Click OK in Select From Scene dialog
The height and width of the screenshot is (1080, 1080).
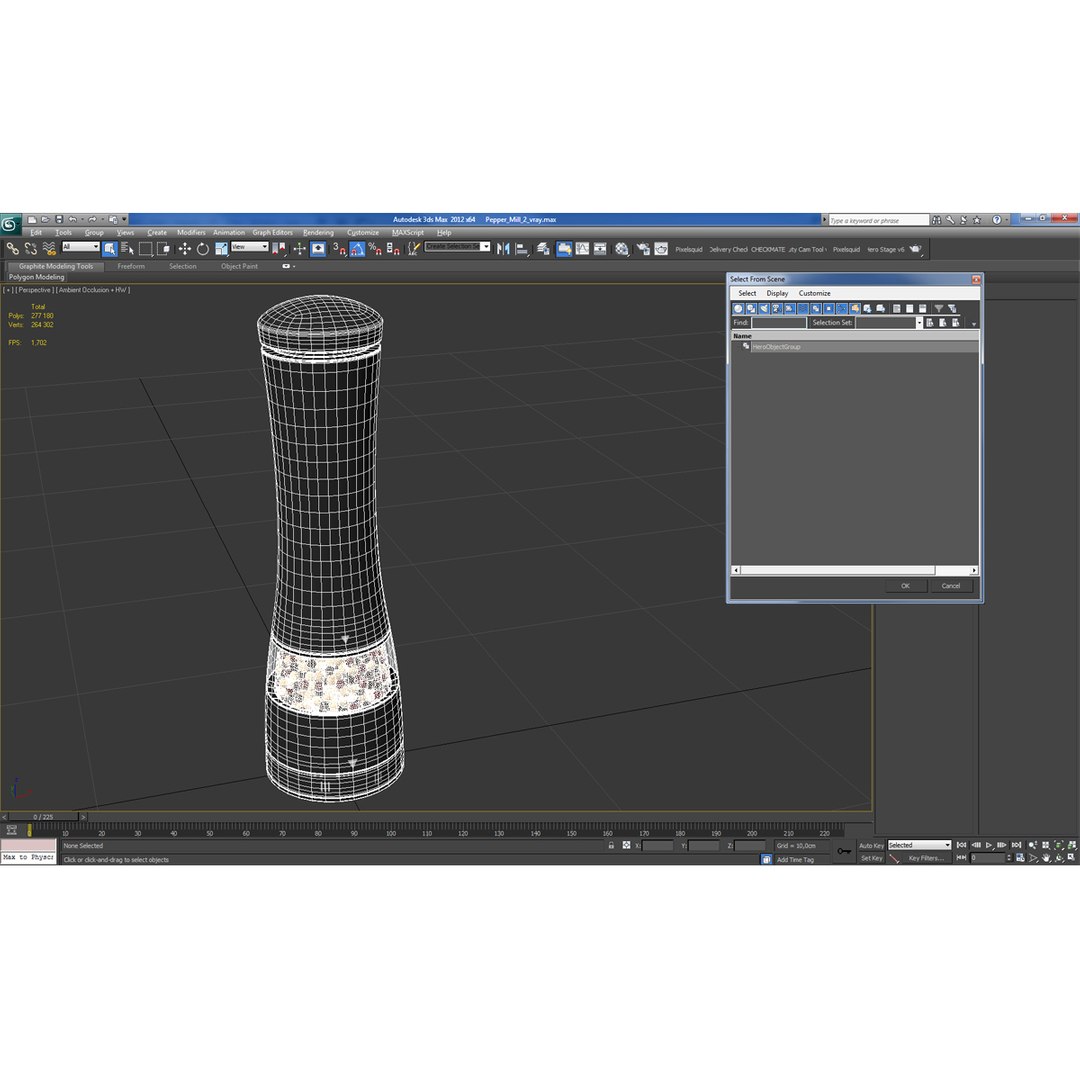click(905, 586)
